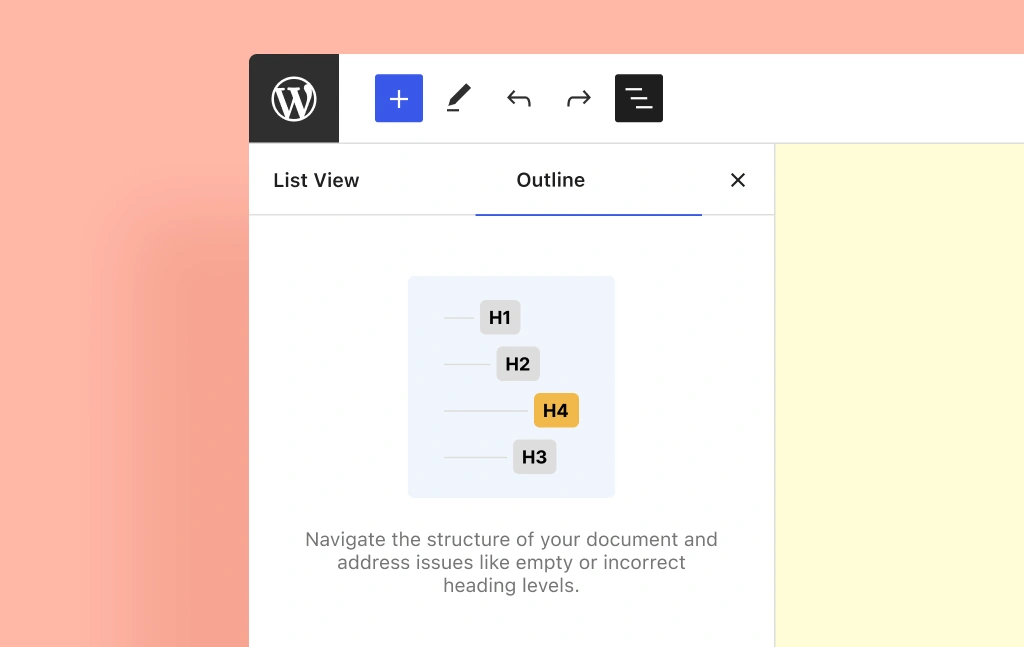Viewport: 1024px width, 647px height.
Task: Close the Document Overview panel
Action: (x=738, y=180)
